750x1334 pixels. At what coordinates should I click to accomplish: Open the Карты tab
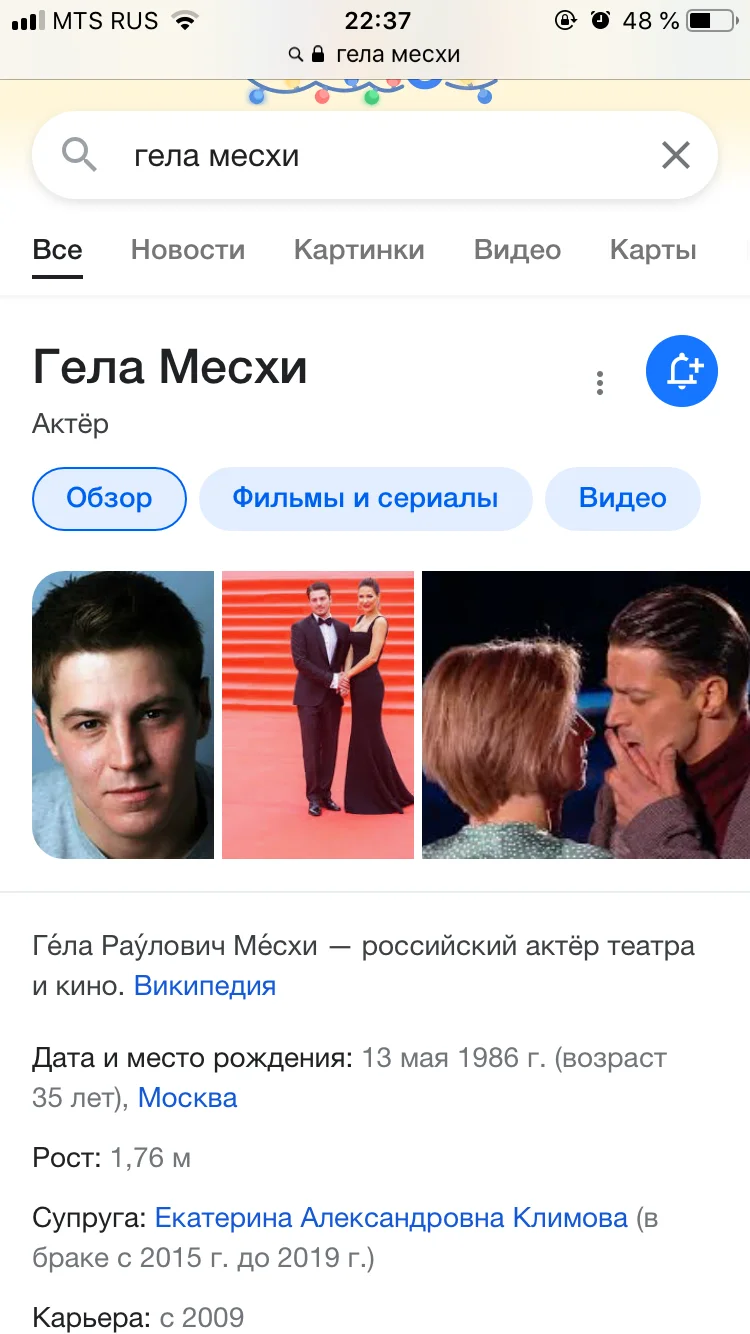point(653,250)
